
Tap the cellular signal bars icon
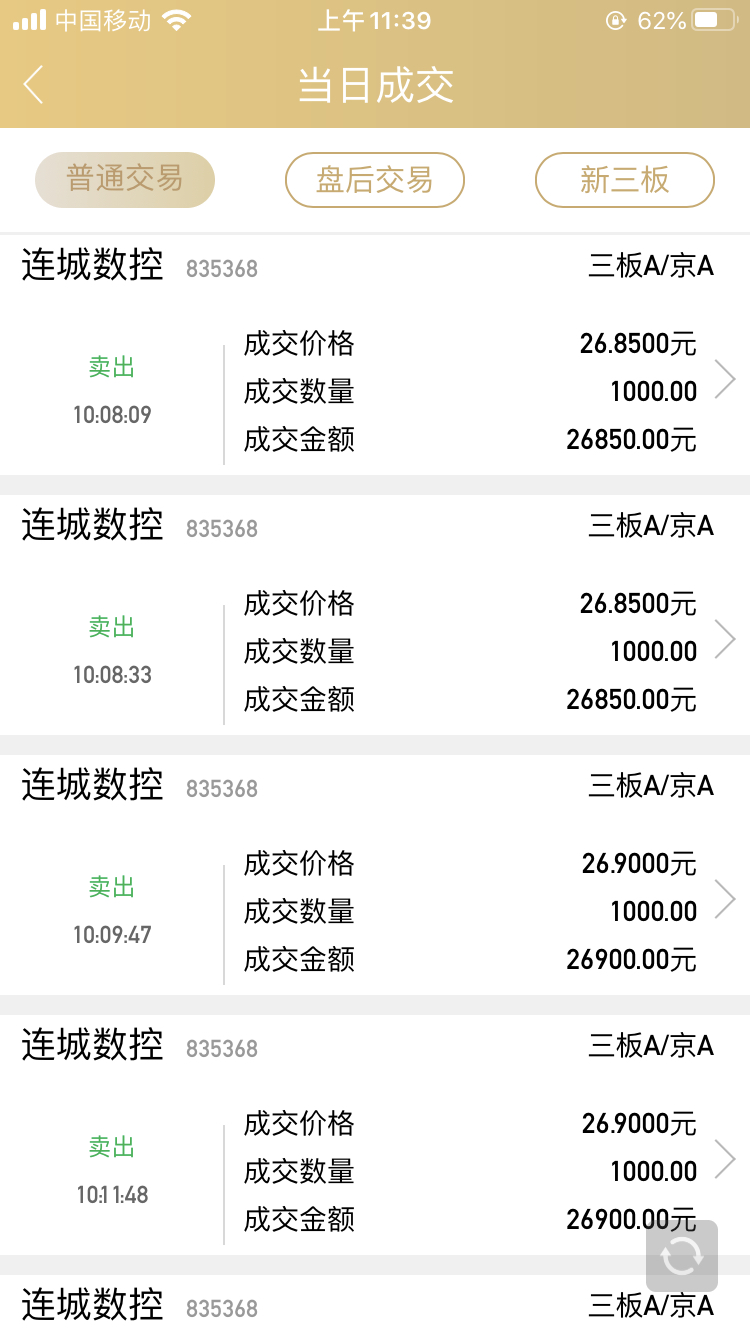click(30, 20)
